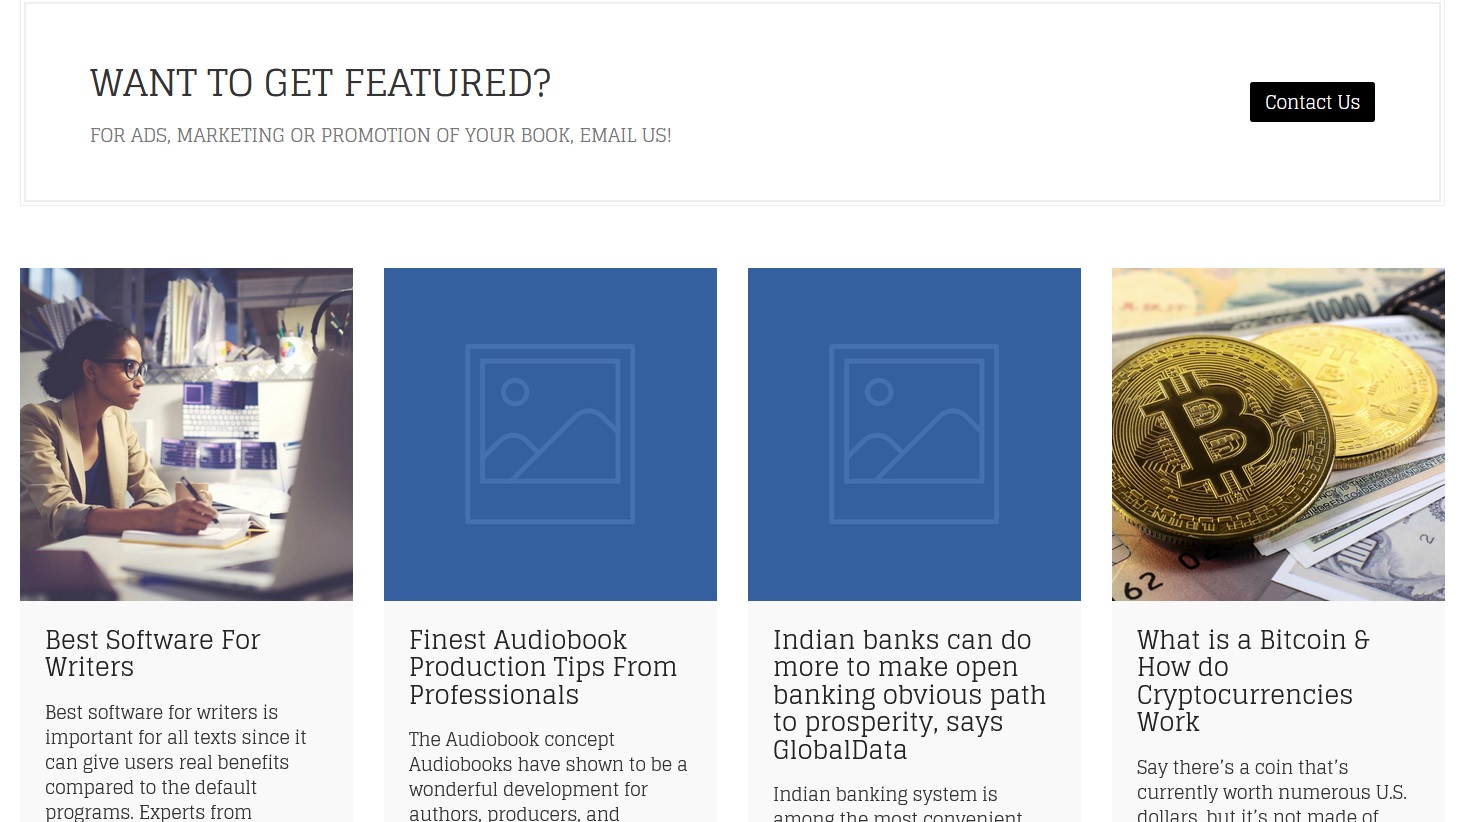Click the gold Bitcoin coin with B symbol
This screenshot has height=822, width=1470.
pyautogui.click(x=1222, y=438)
